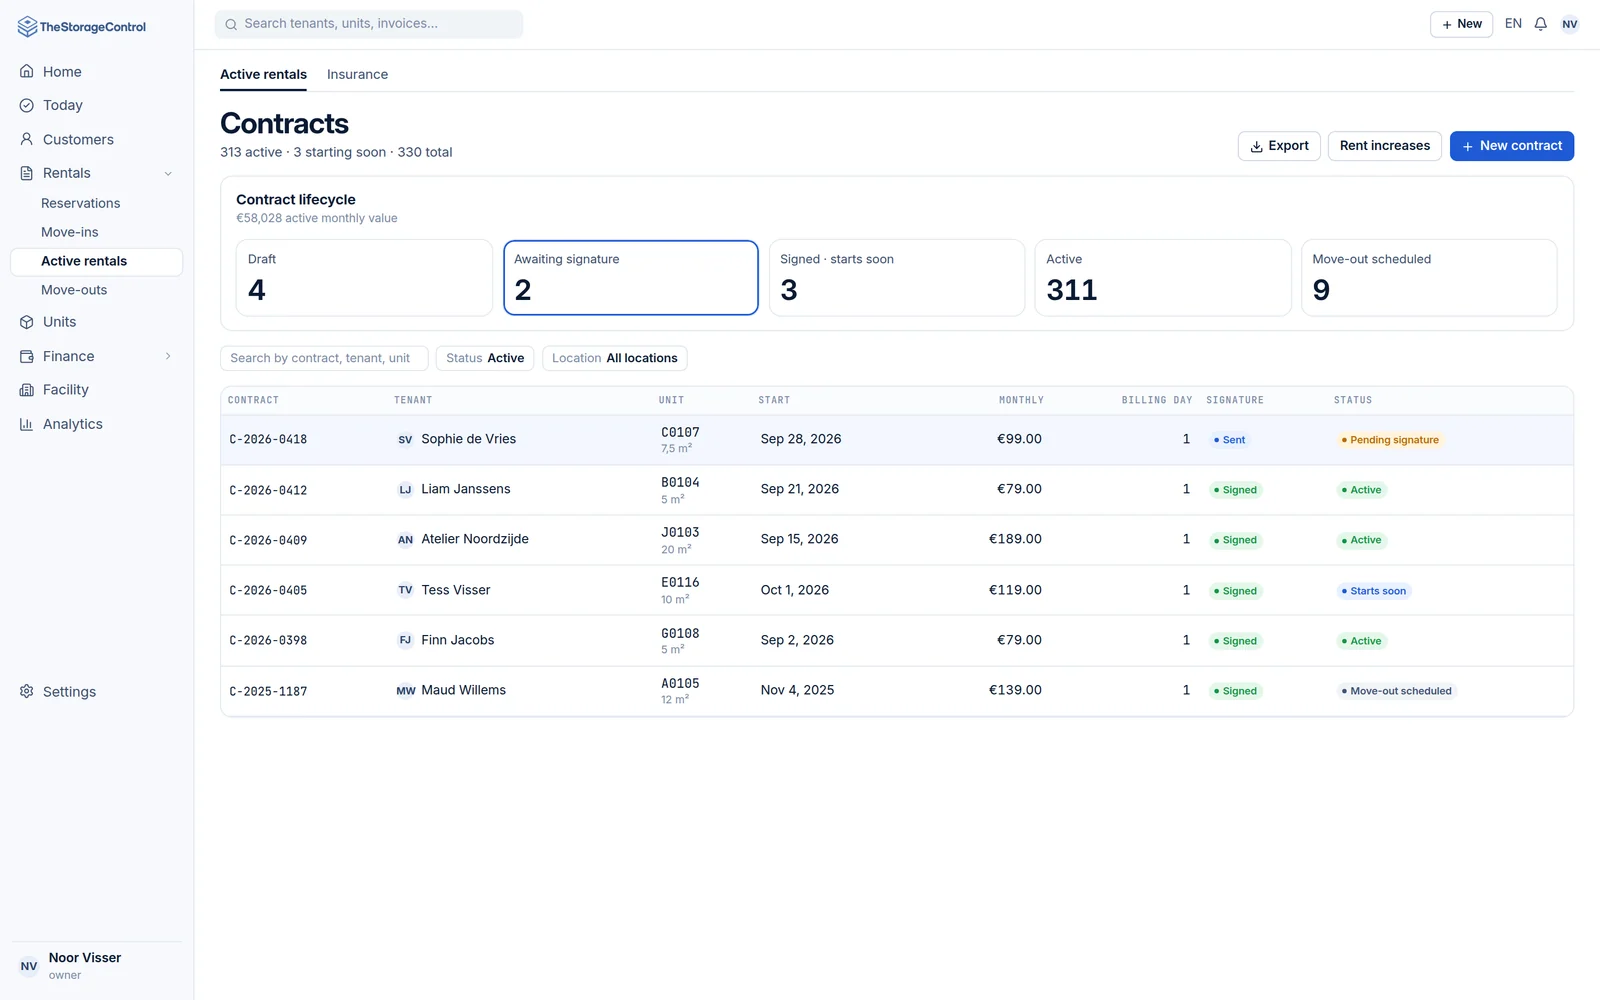Filter by Signed starts soon card

click(x=897, y=277)
